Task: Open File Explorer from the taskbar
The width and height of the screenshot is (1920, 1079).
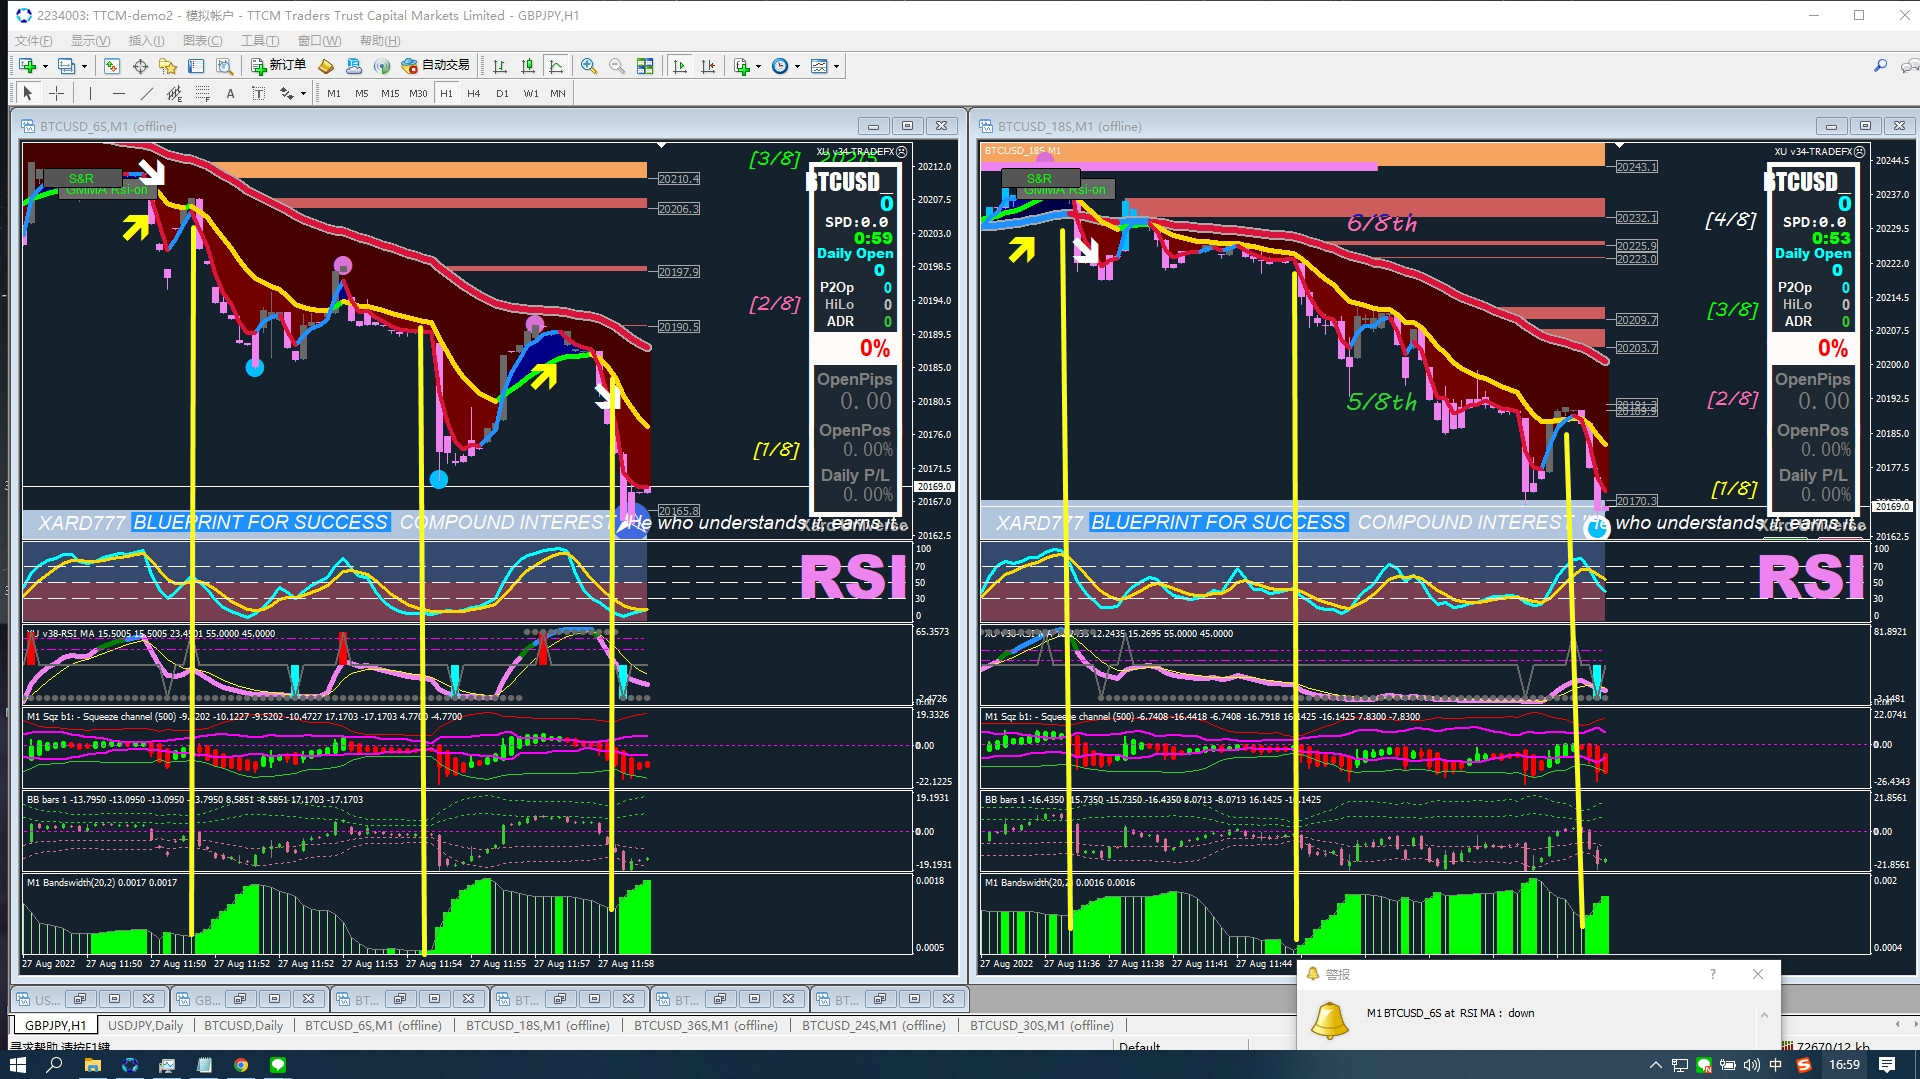Action: point(92,1065)
